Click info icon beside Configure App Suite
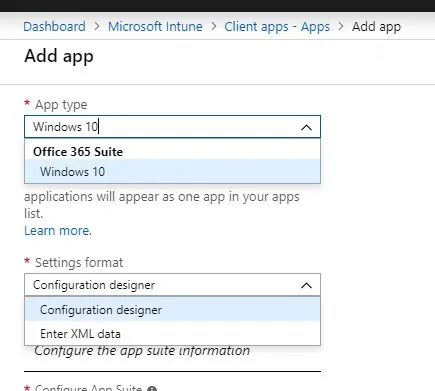The width and height of the screenshot is (435, 391). (152, 389)
